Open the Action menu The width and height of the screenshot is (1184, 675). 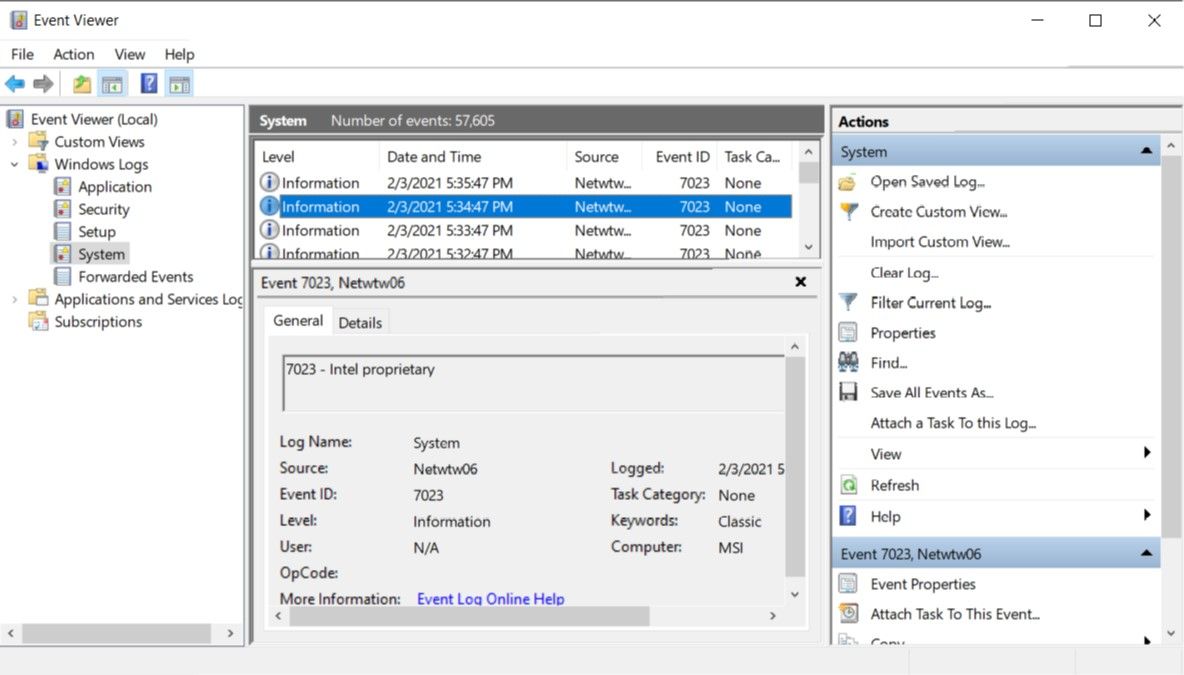pos(74,54)
